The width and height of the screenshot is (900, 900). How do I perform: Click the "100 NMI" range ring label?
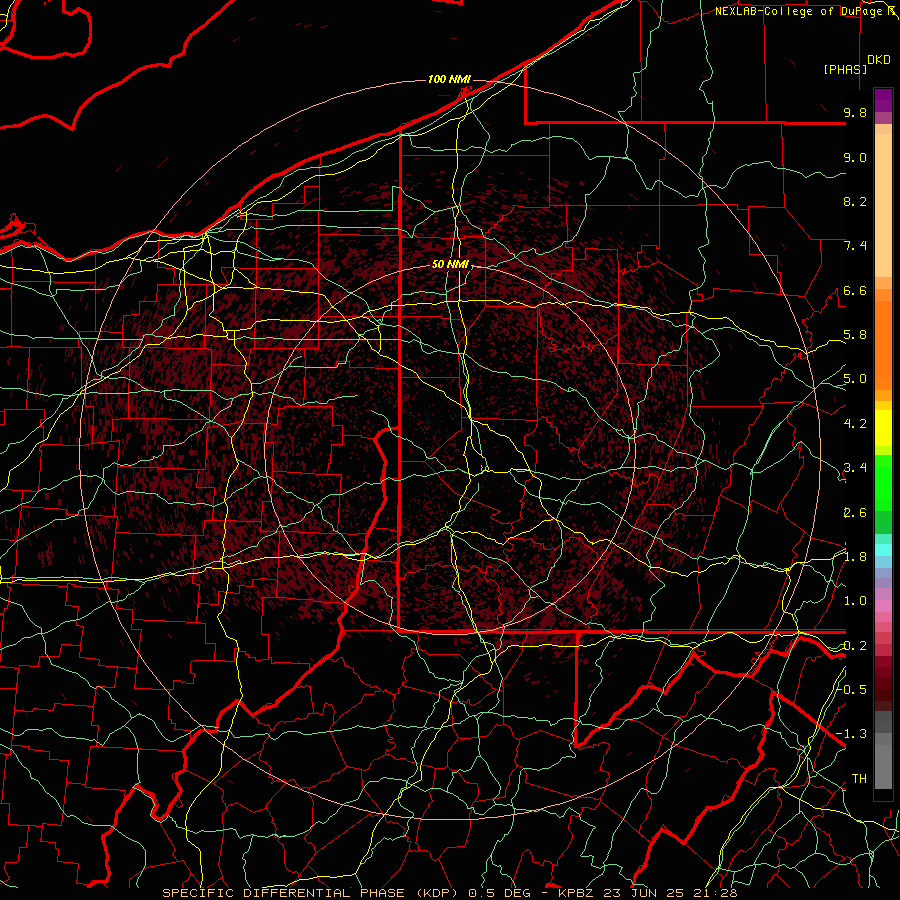pyautogui.click(x=449, y=79)
